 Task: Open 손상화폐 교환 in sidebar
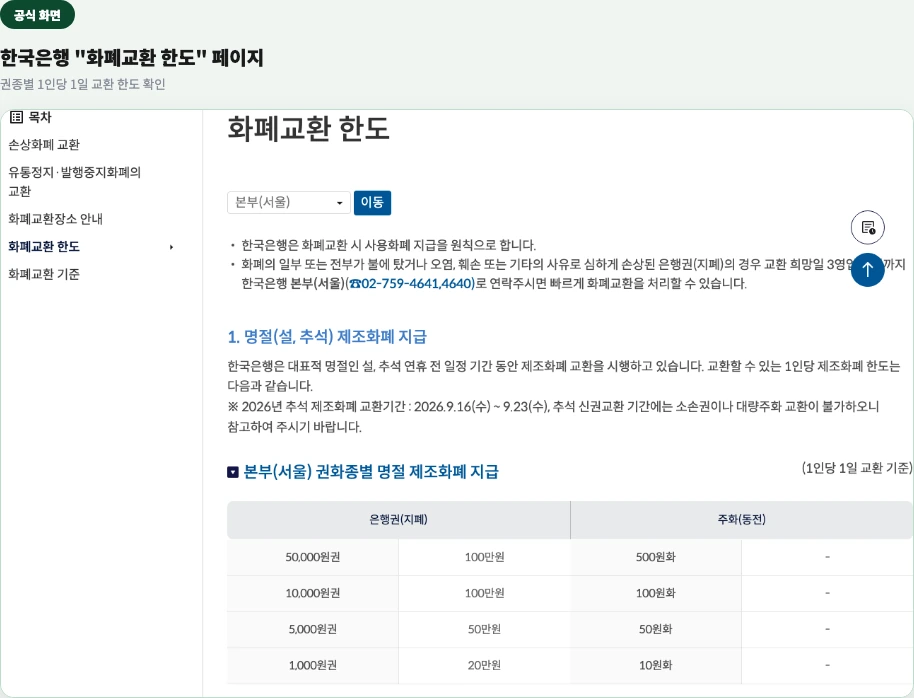click(x=44, y=145)
